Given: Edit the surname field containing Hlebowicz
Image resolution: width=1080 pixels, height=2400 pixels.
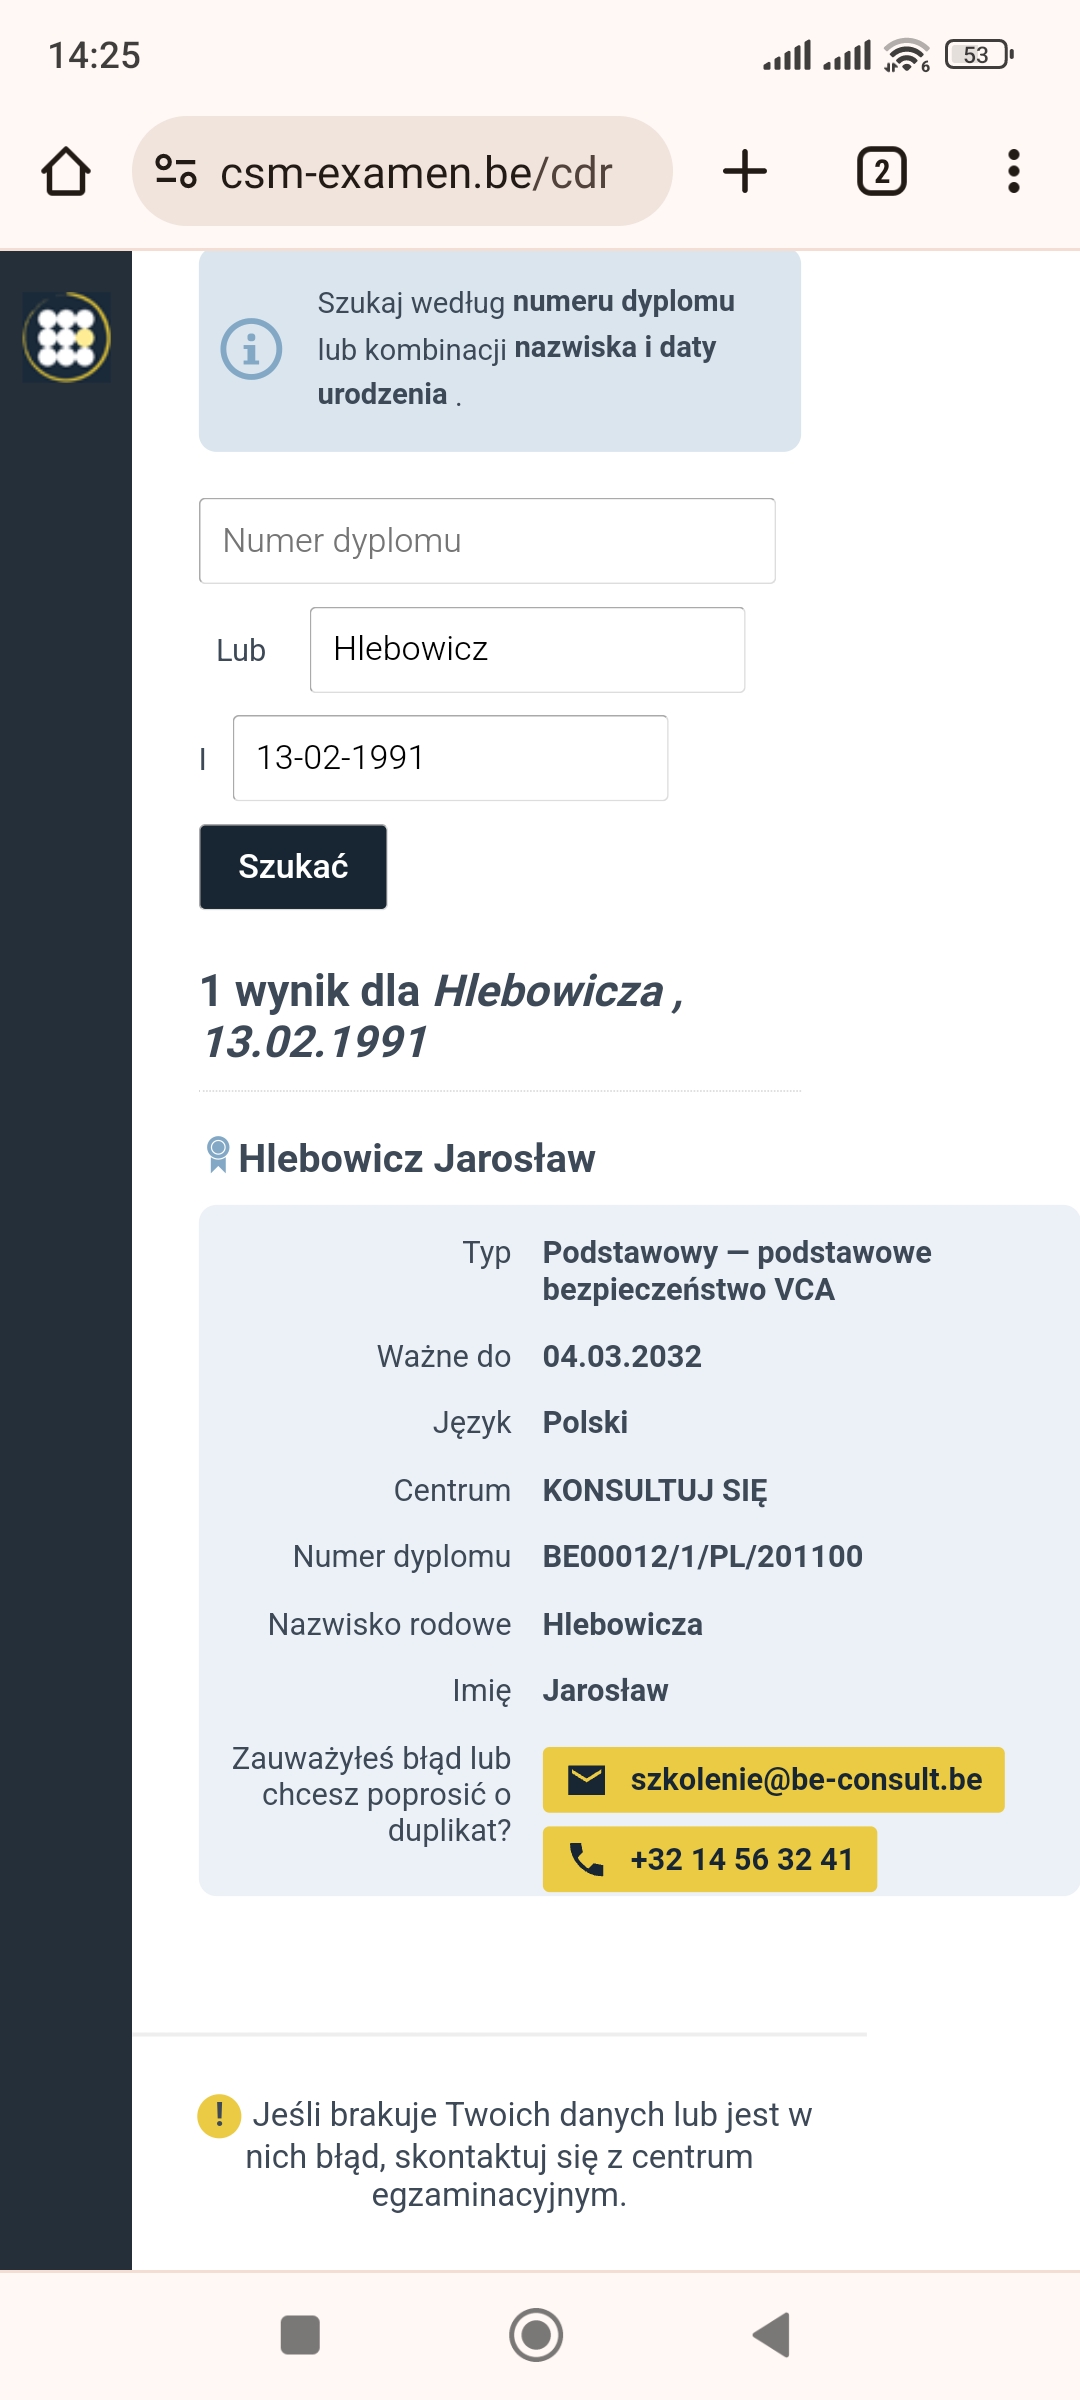Looking at the screenshot, I should pos(527,650).
